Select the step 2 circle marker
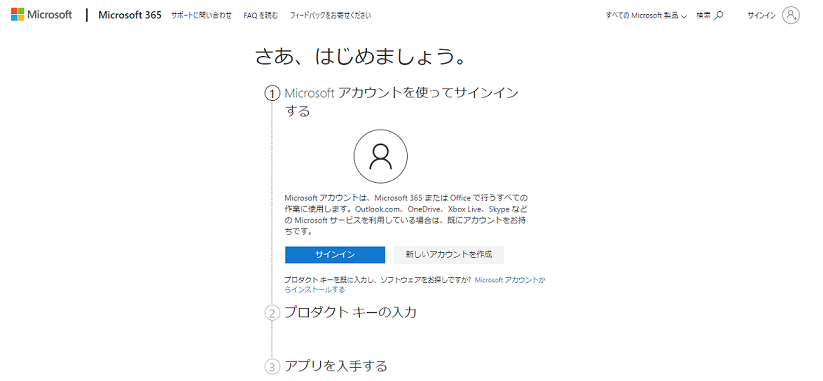The height and width of the screenshot is (381, 823). [272, 313]
